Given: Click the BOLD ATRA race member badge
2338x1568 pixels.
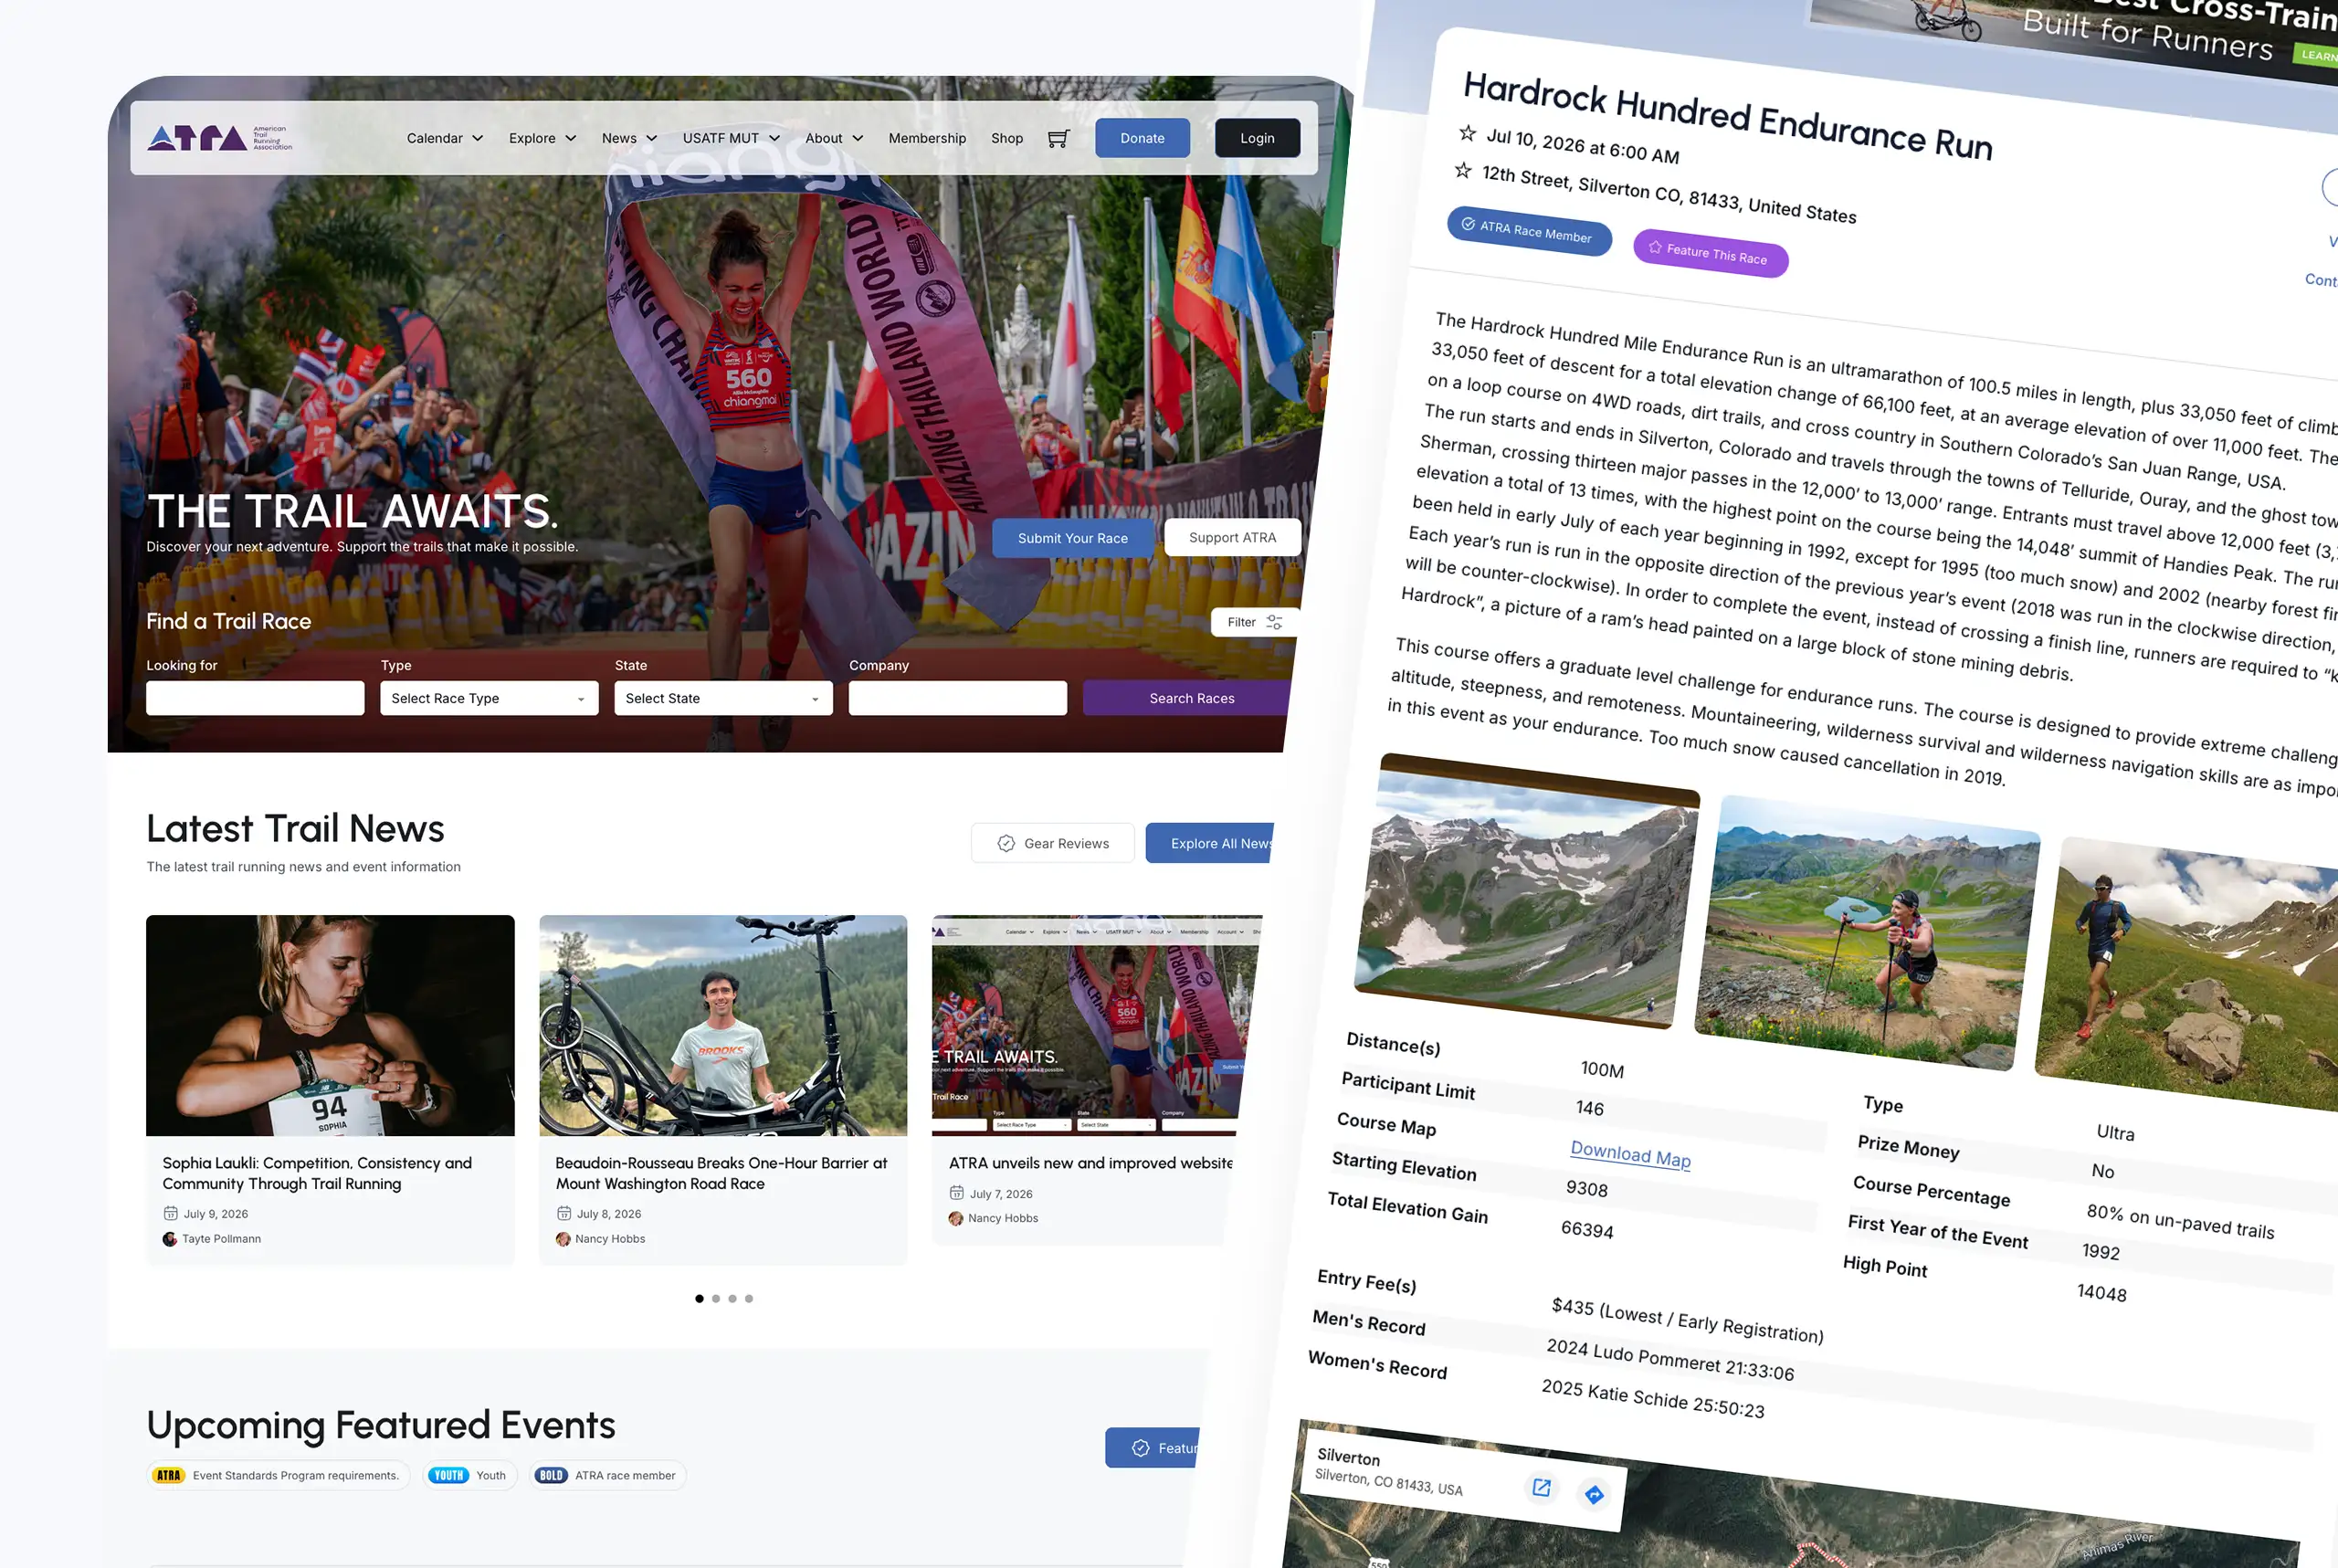Looking at the screenshot, I should click(551, 1475).
